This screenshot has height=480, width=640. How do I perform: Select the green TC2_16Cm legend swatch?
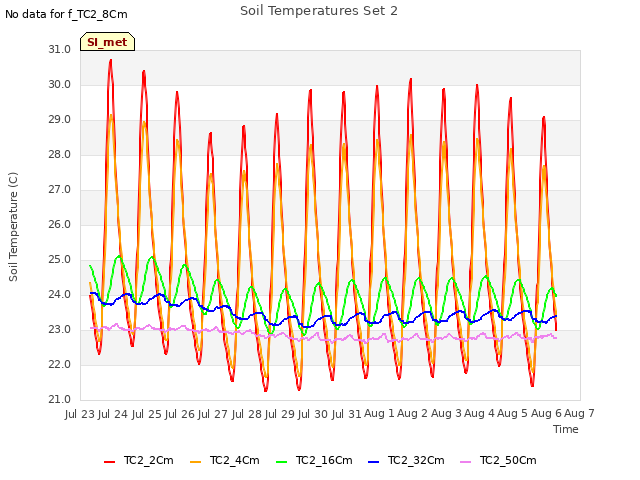coord(282,461)
